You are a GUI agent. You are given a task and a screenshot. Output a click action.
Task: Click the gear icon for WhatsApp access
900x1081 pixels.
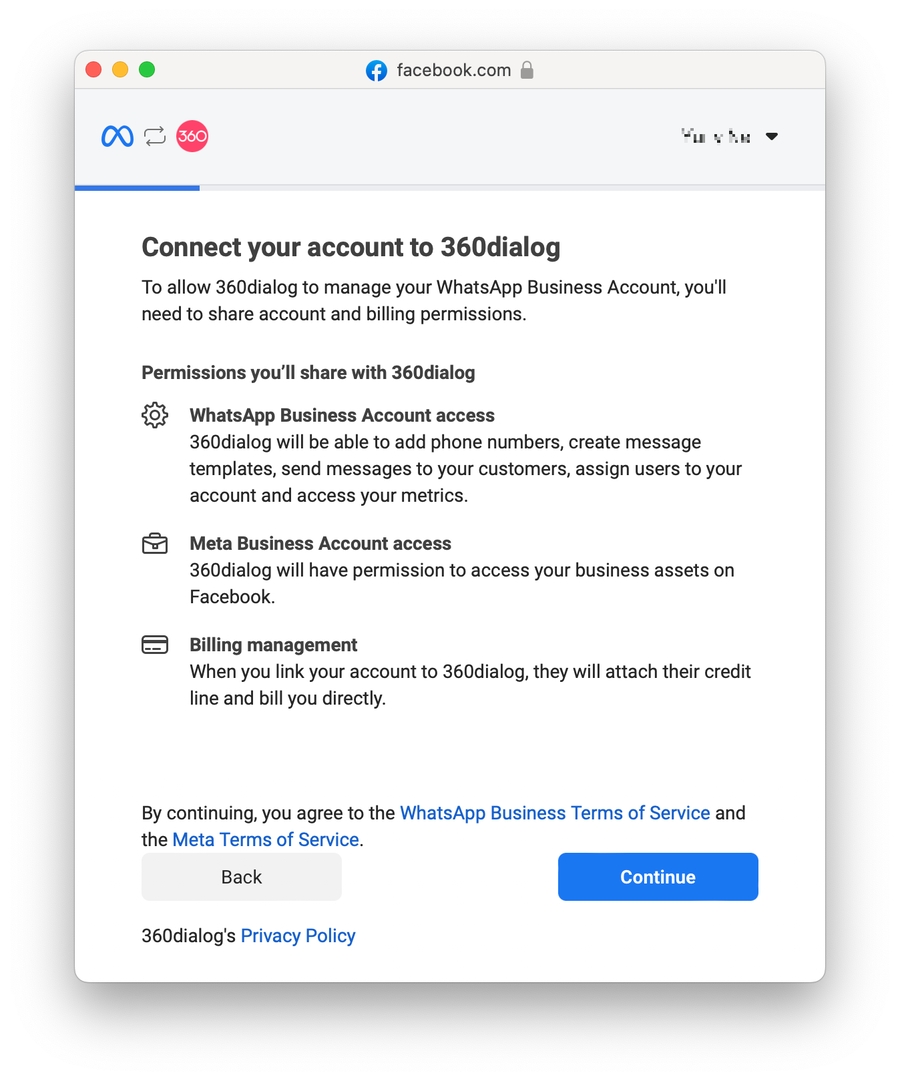coord(155,415)
